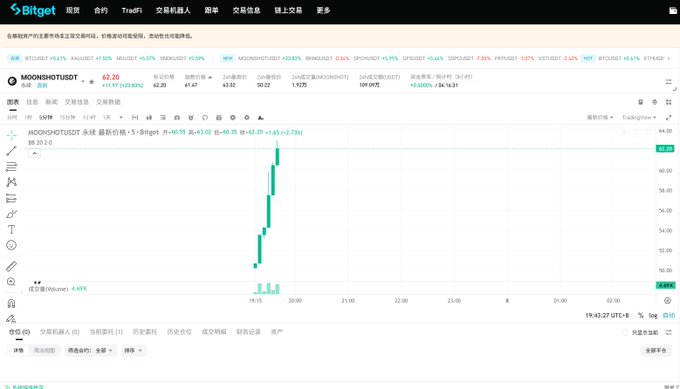Select the 15分钟 timeframe
The image size is (680, 389).
point(67,118)
